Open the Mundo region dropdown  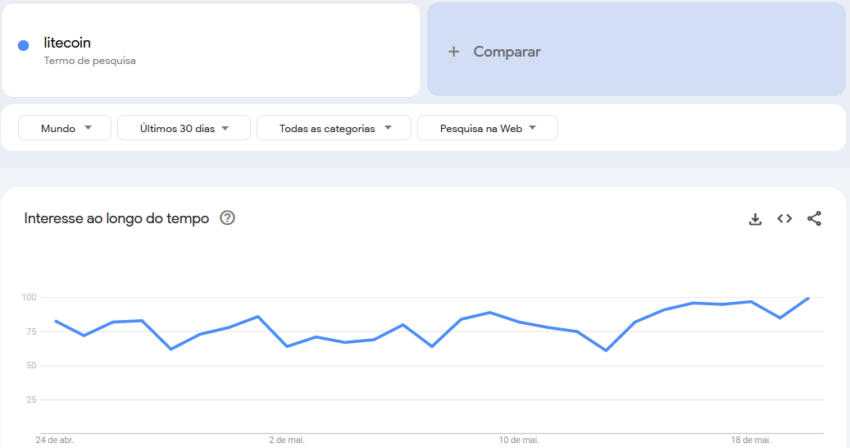65,128
